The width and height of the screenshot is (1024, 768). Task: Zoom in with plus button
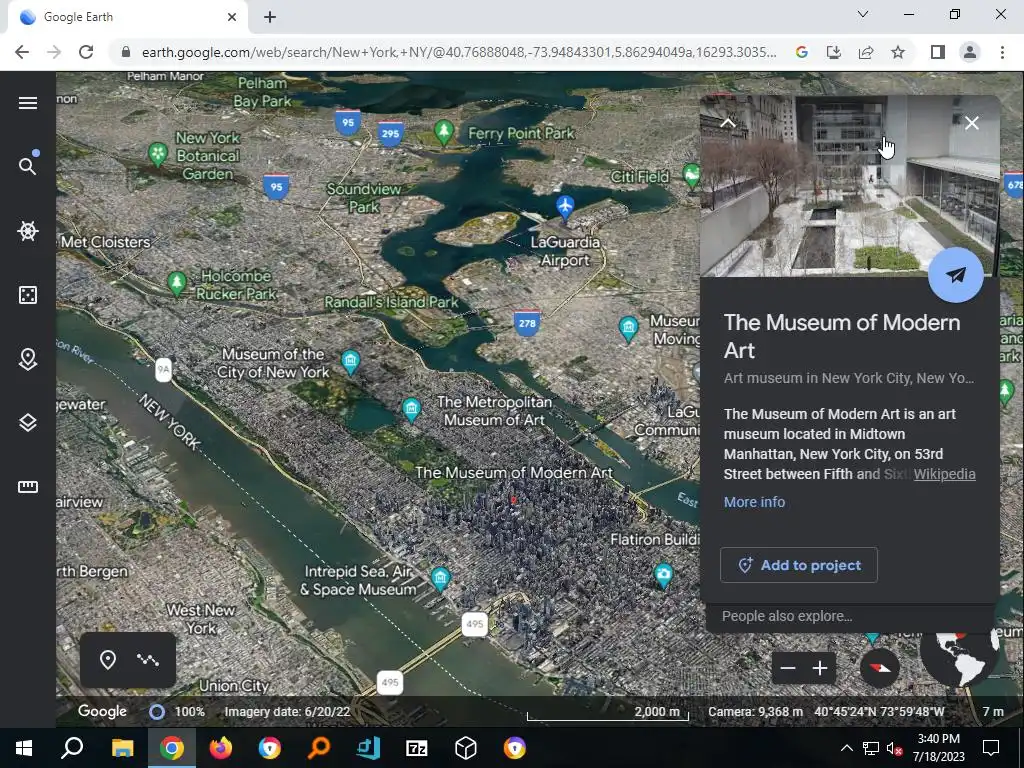pyautogui.click(x=820, y=668)
